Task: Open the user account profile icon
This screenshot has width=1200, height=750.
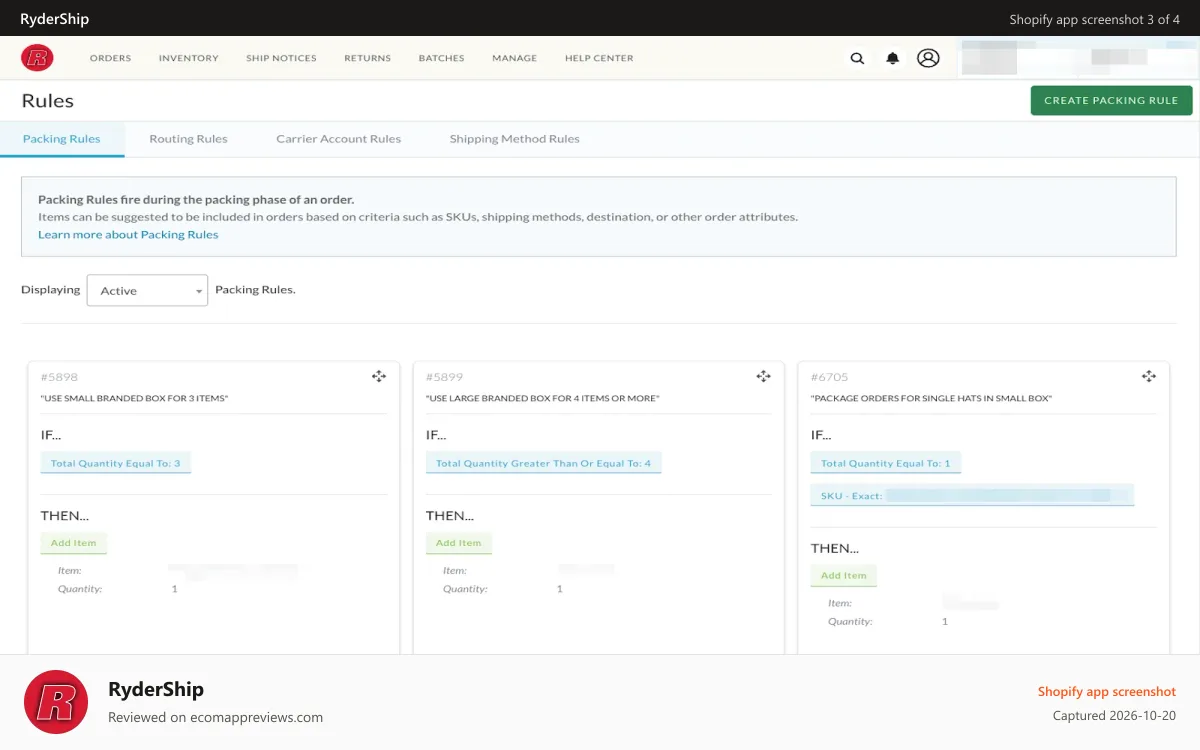Action: point(928,58)
